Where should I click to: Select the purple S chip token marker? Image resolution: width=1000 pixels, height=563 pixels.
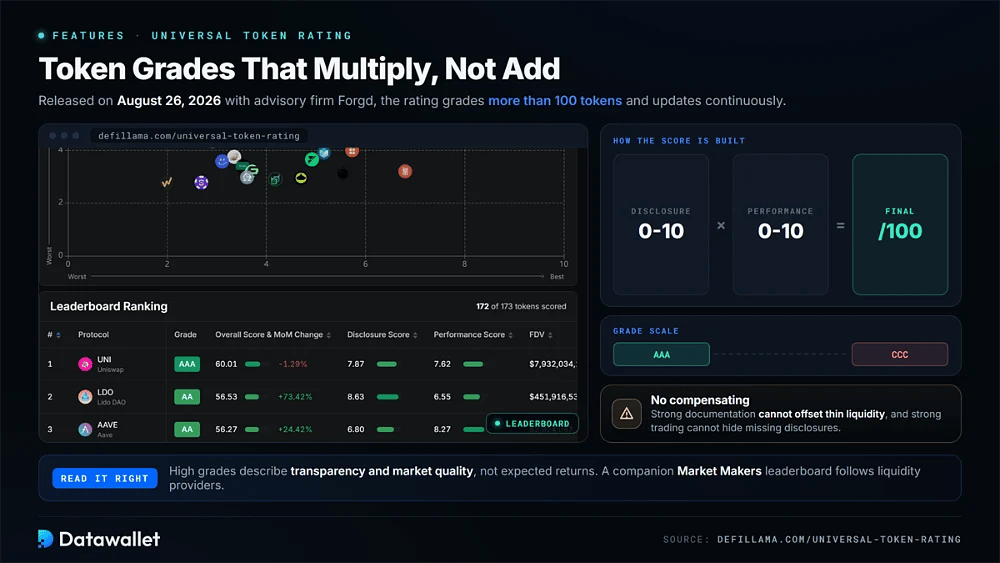click(201, 182)
